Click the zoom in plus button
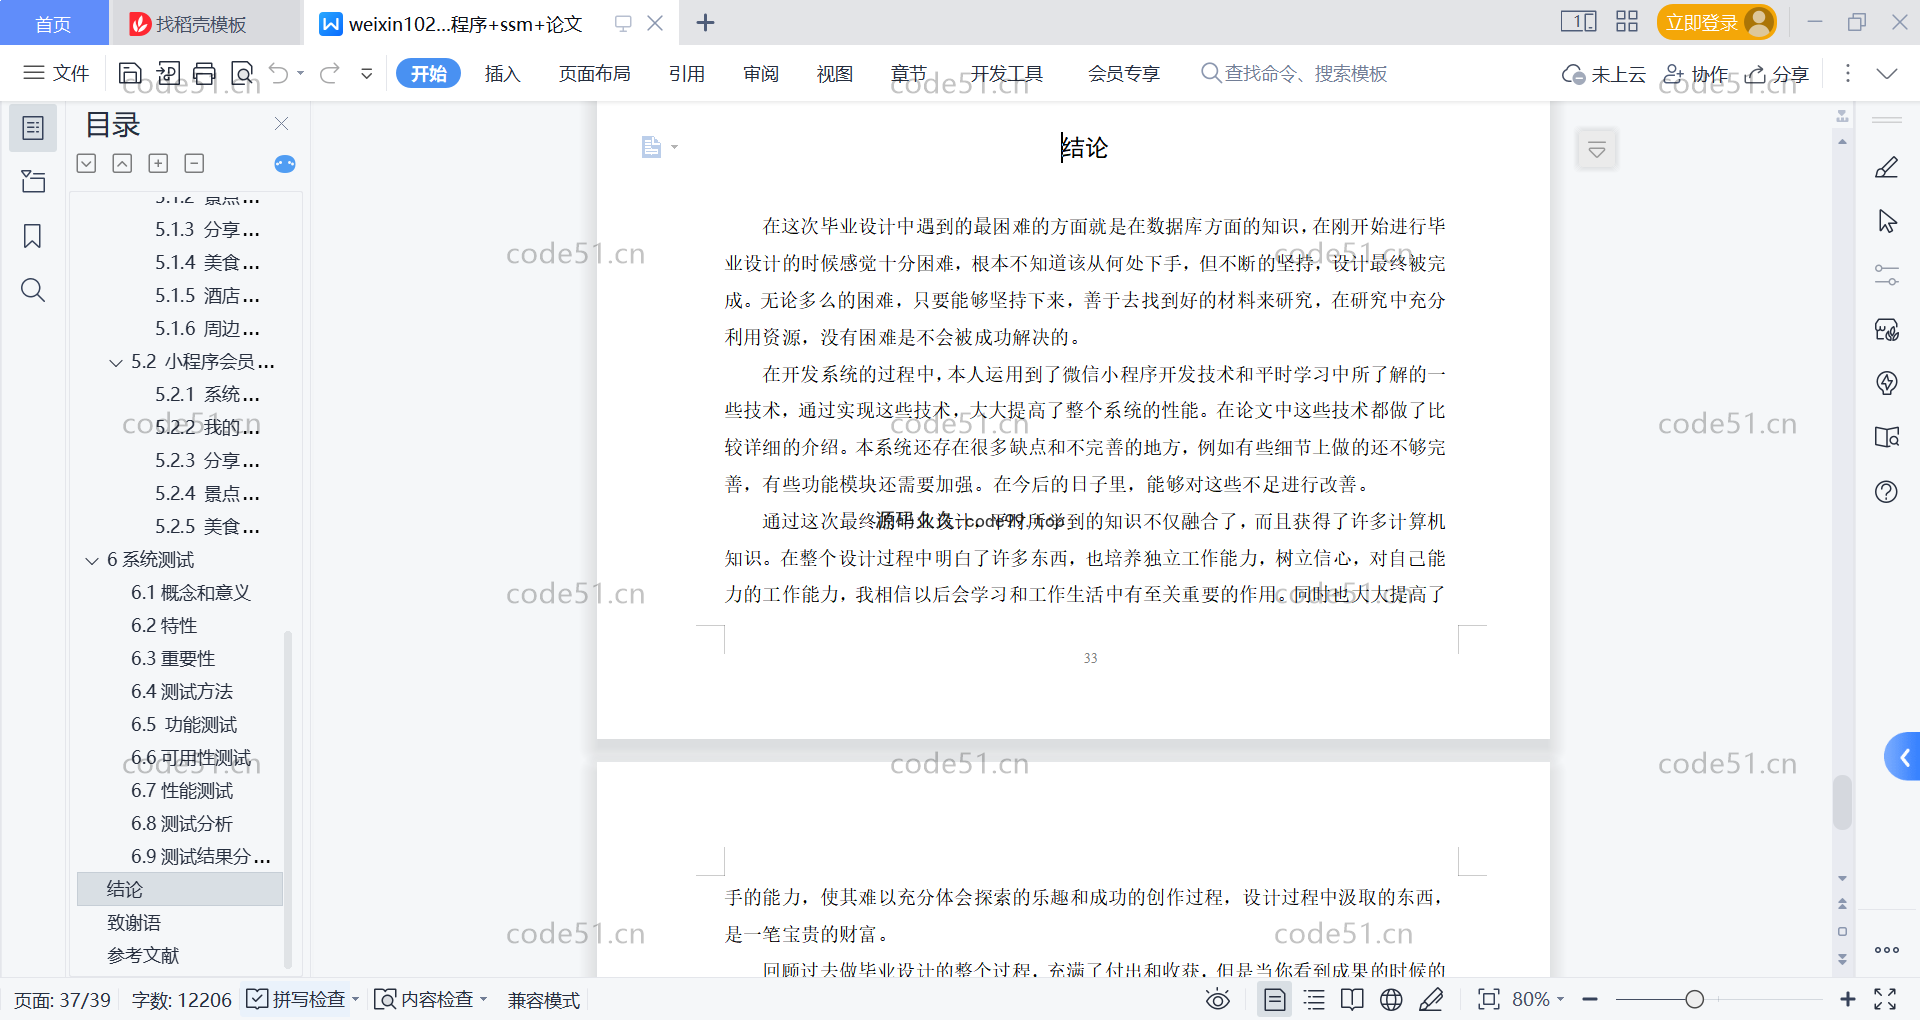This screenshot has width=1920, height=1020. (x=1847, y=999)
